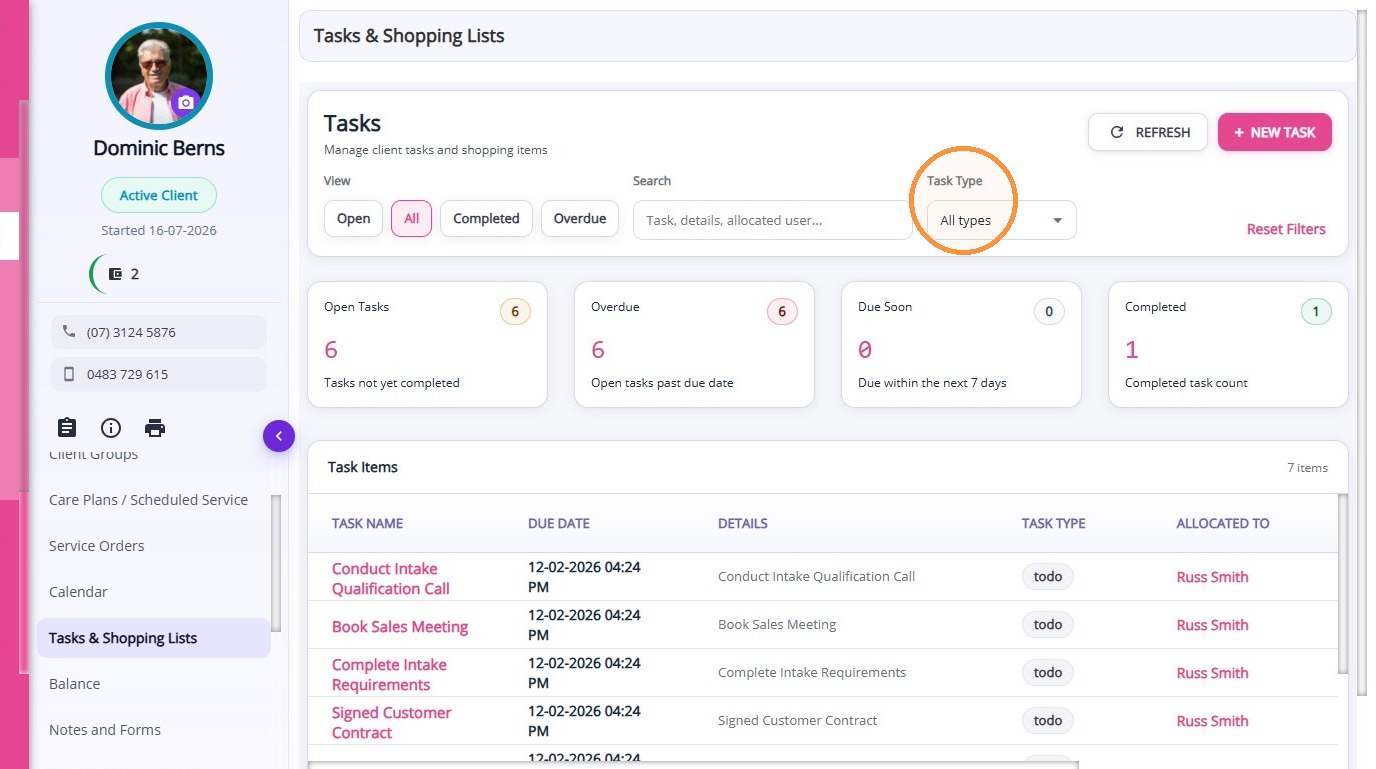Image resolution: width=1376 pixels, height=769 pixels.
Task: Open Calendar in the sidebar menu
Action: 78,592
